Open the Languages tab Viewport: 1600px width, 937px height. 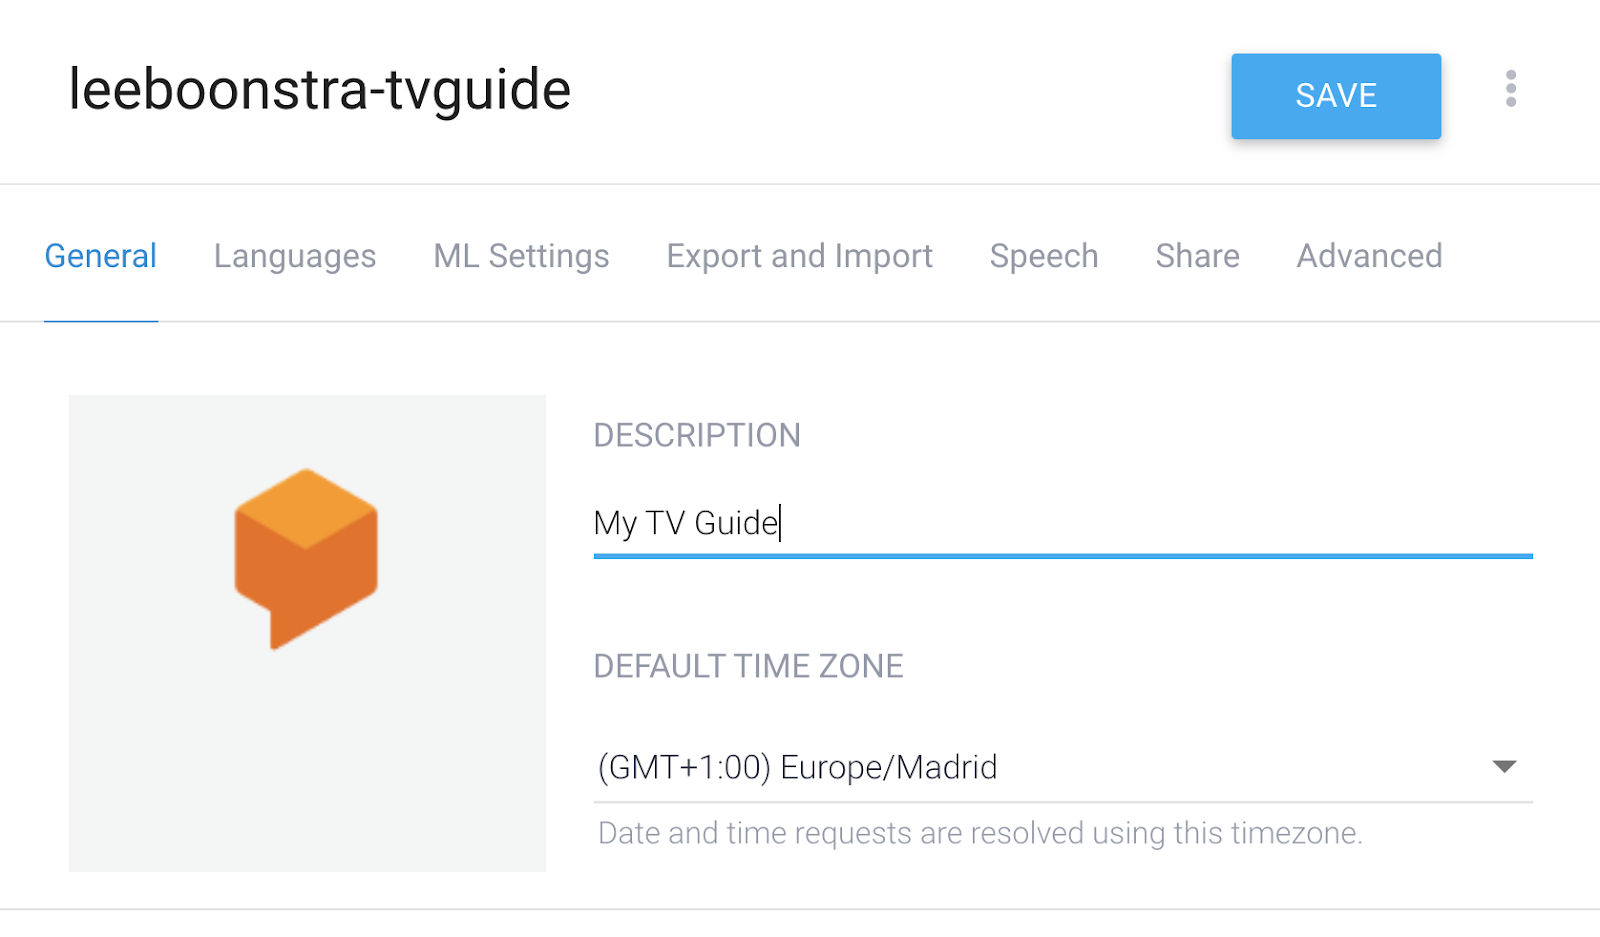click(x=295, y=256)
